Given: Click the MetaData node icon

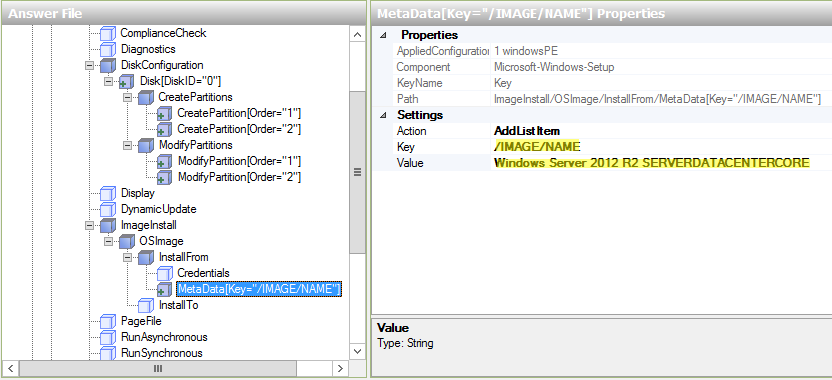Looking at the screenshot, I should pyautogui.click(x=164, y=289).
